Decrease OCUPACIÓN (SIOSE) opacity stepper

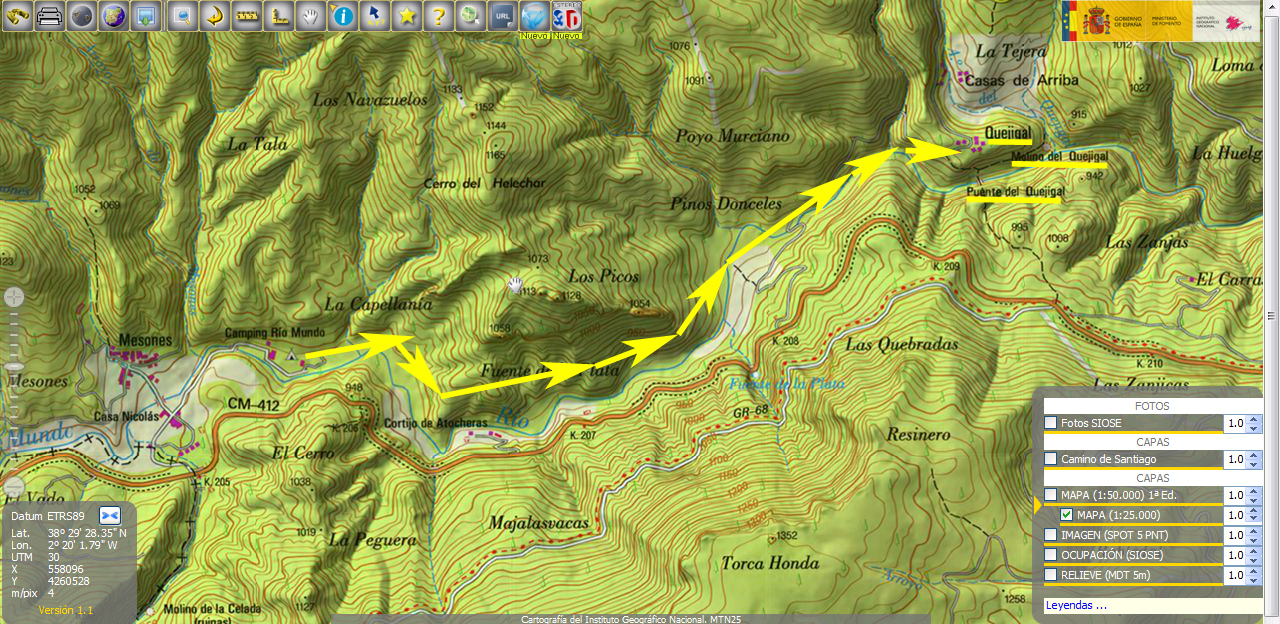(x=1255, y=560)
